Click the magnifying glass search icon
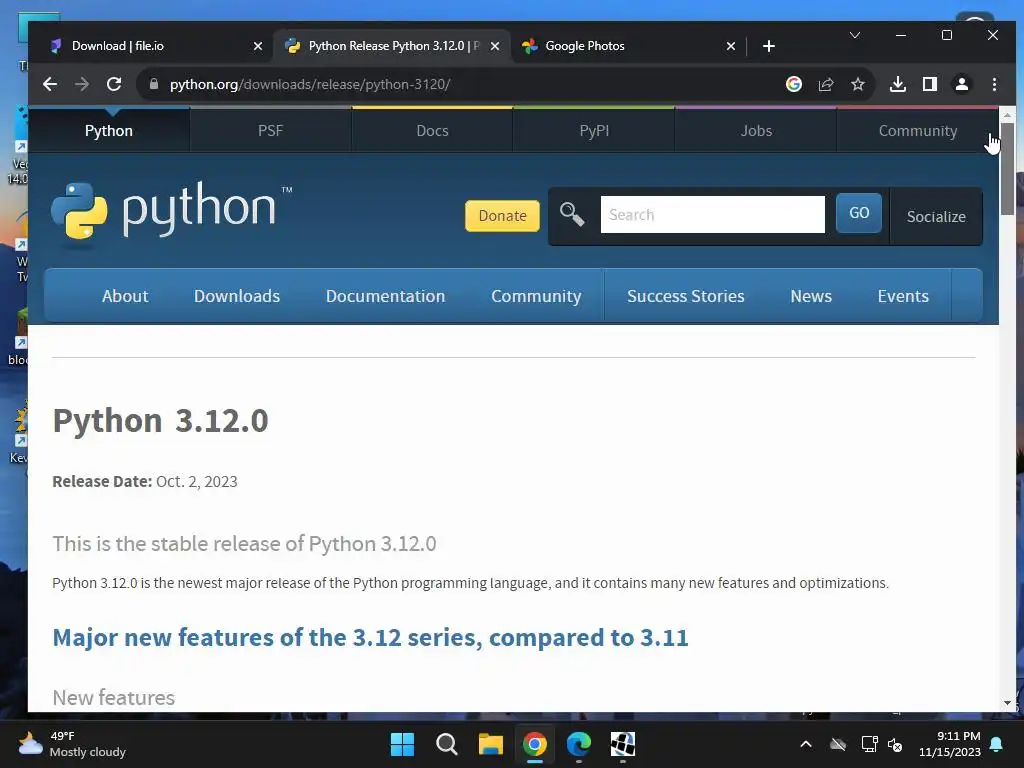 (x=572, y=214)
